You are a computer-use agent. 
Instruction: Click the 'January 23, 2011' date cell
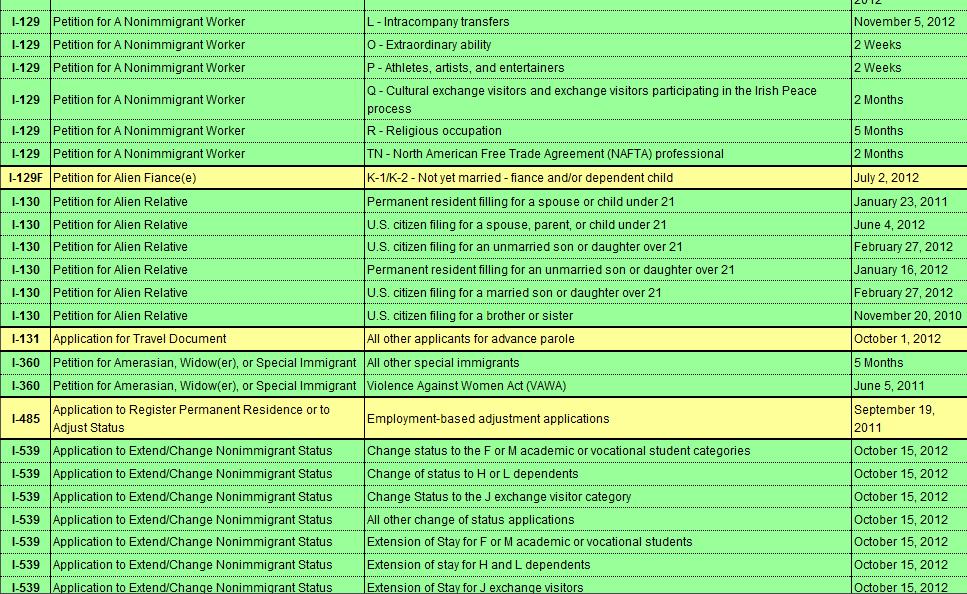click(x=909, y=202)
